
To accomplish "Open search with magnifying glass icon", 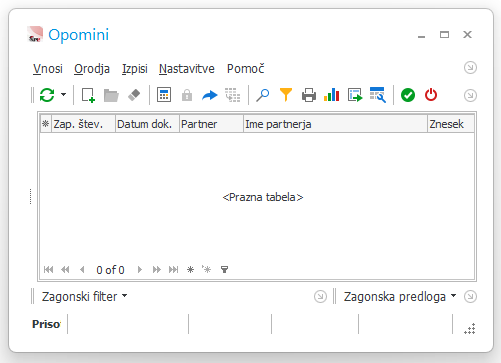I will [263, 95].
